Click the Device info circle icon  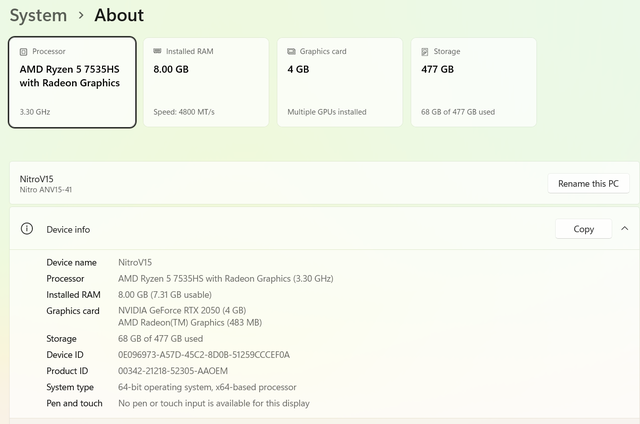pyautogui.click(x=27, y=229)
